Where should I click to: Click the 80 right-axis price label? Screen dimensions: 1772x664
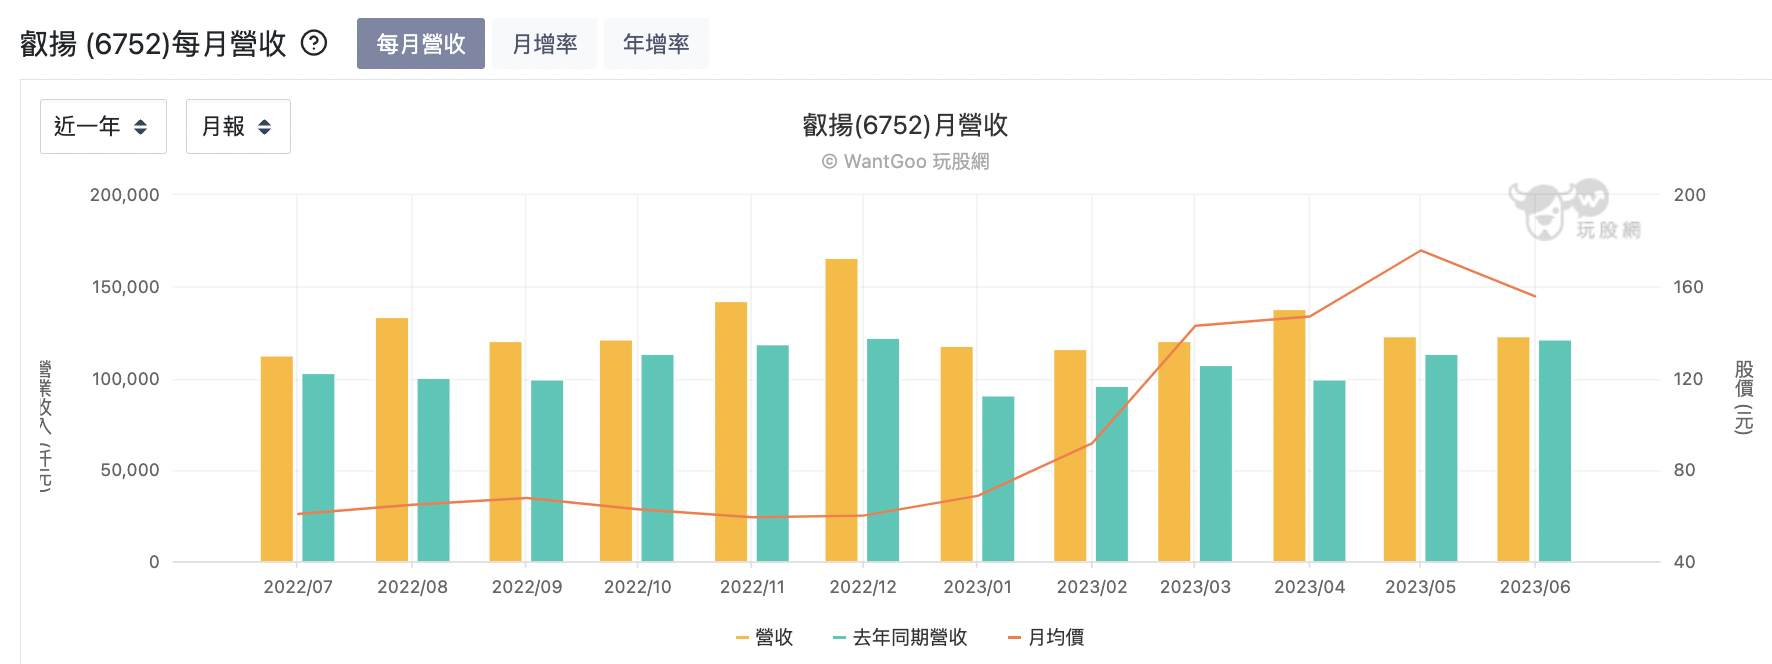click(1685, 470)
